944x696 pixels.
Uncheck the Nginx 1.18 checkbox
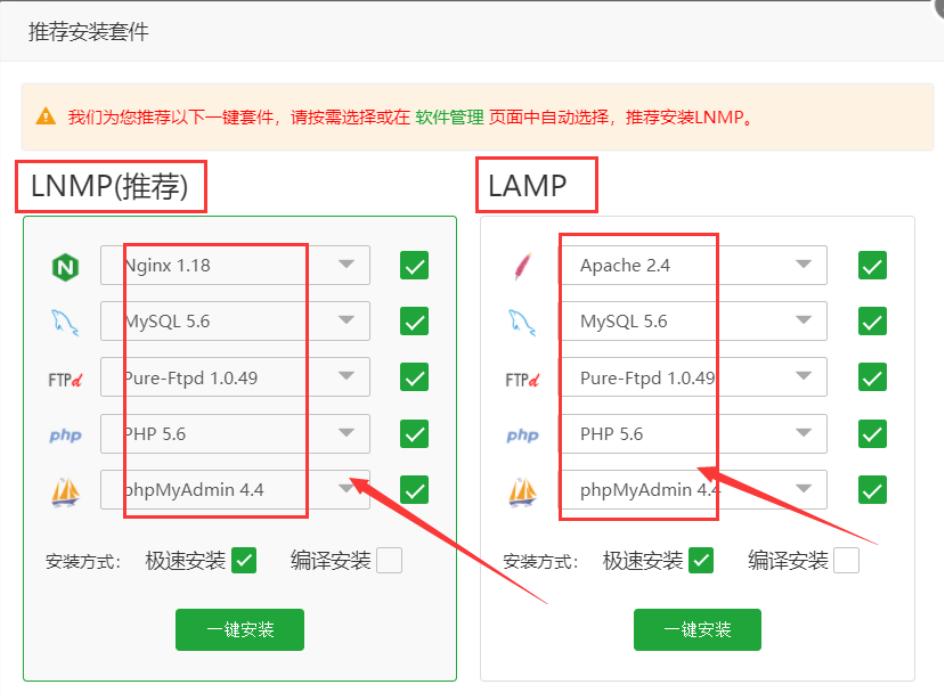414,266
